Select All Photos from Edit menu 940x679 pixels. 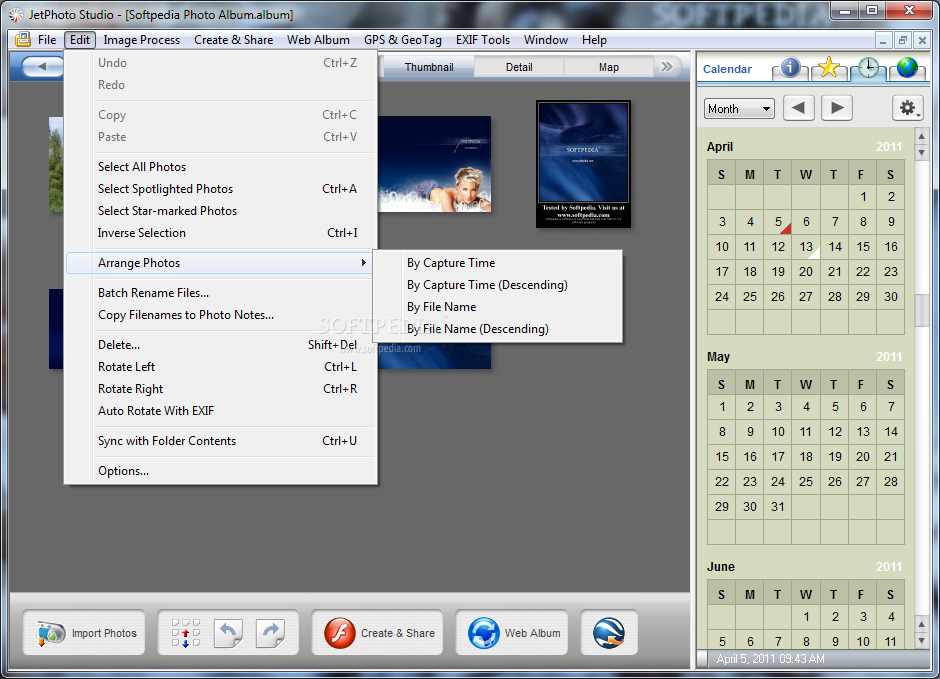click(221, 167)
